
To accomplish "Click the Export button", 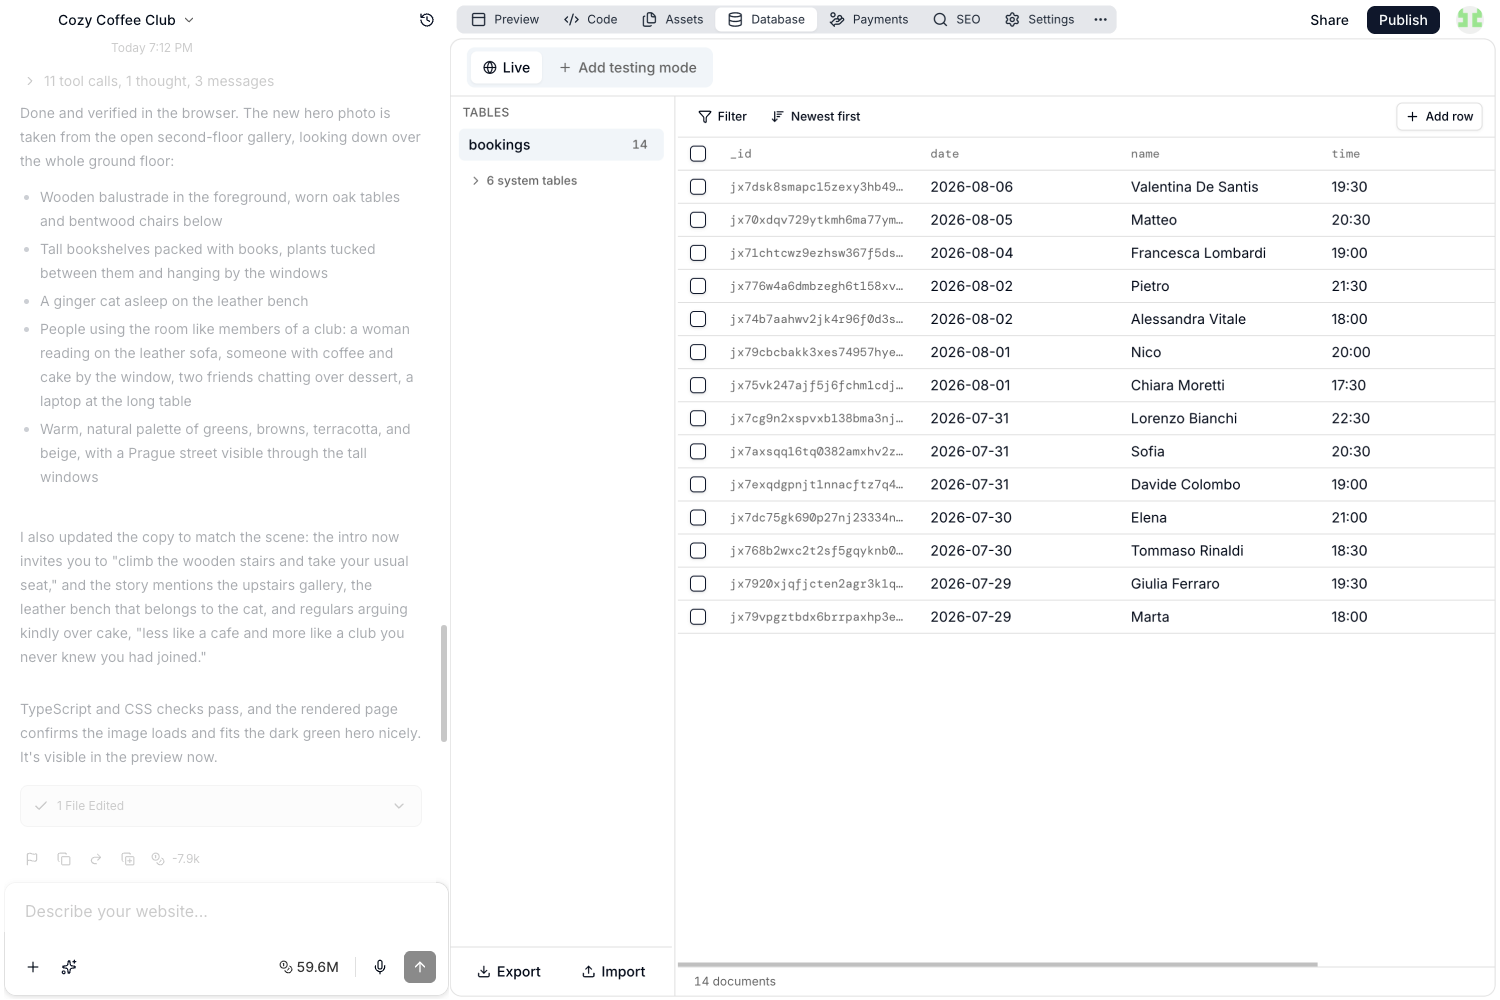I will click(x=509, y=971).
